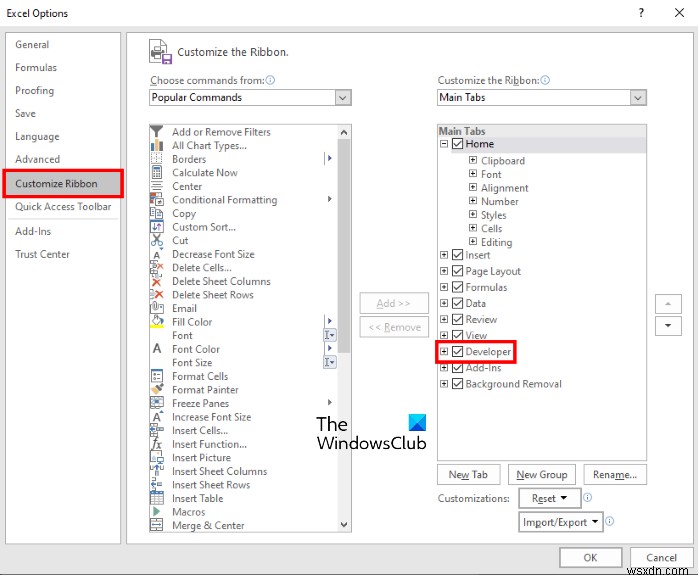Image resolution: width=700 pixels, height=581 pixels.
Task: Click the Format Cells icon
Action: [x=156, y=376]
